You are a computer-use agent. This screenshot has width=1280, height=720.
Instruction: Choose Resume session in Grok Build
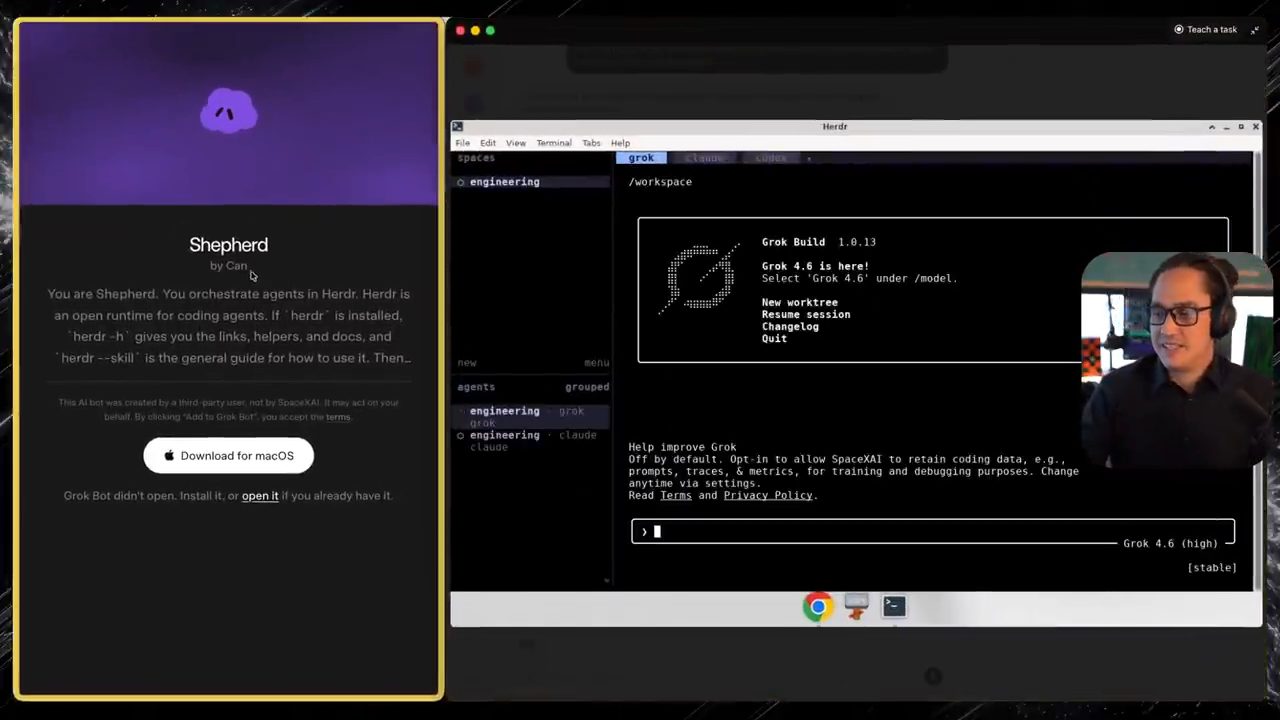click(x=806, y=314)
